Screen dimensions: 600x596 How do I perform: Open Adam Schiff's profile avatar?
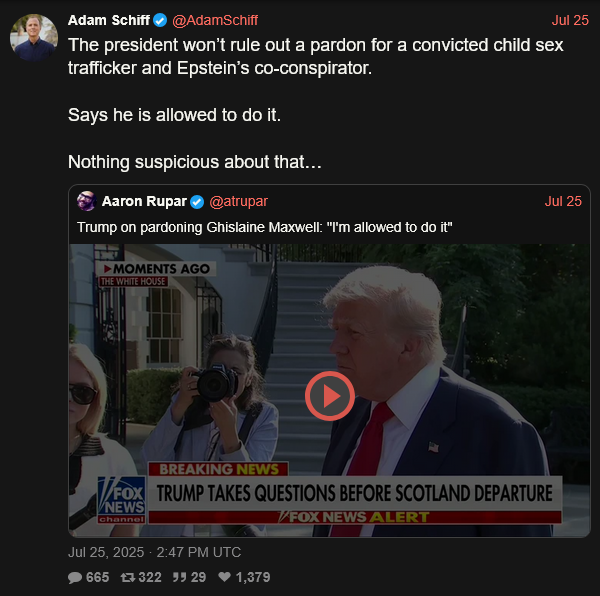tap(34, 37)
